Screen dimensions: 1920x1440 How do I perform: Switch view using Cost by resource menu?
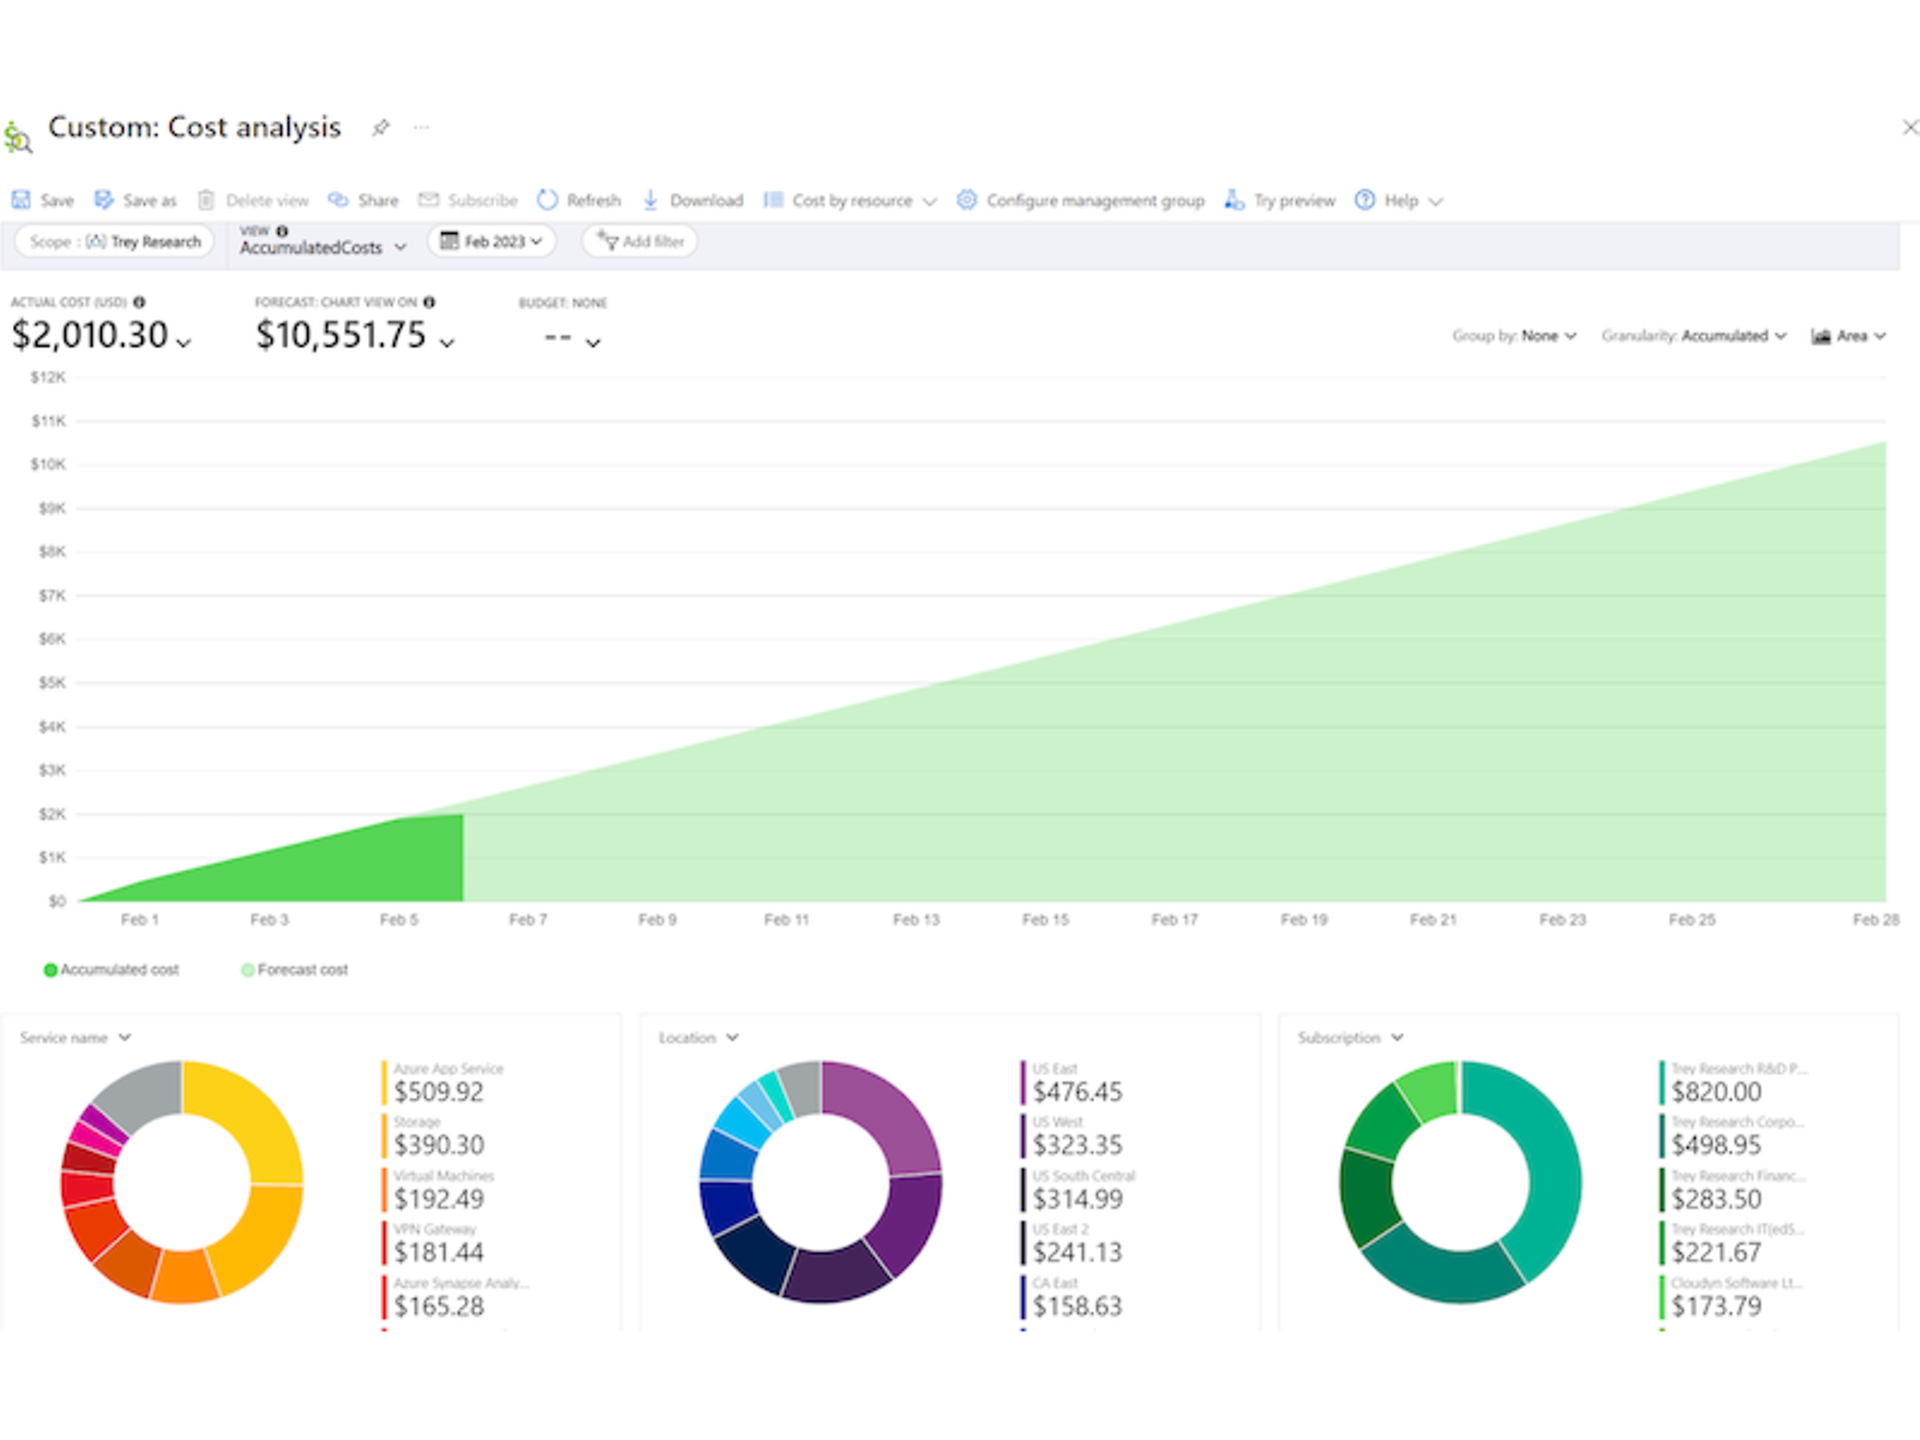(852, 200)
